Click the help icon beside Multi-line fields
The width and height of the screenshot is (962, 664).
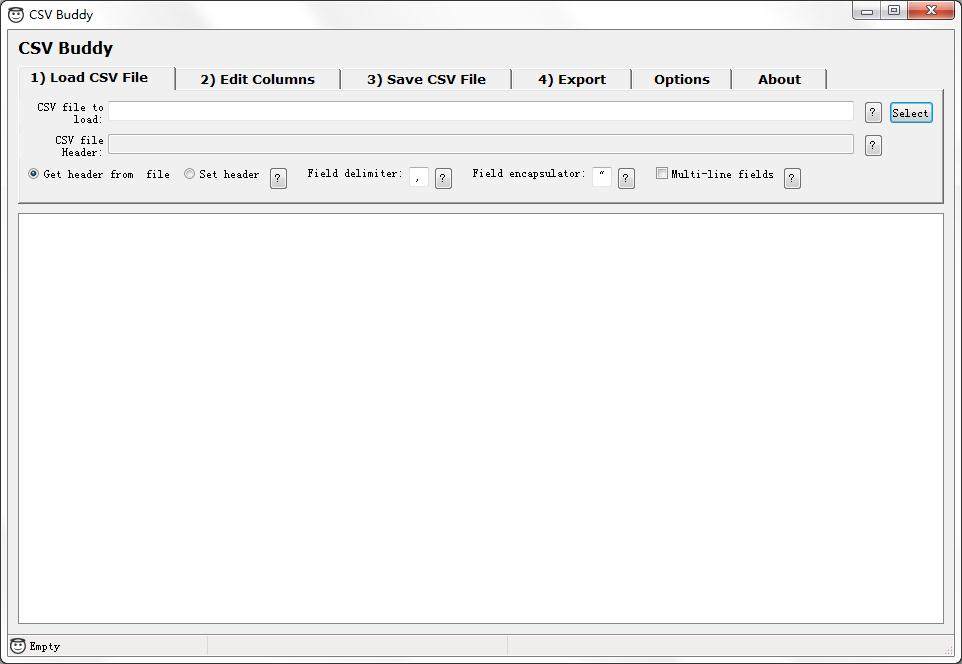tap(791, 178)
